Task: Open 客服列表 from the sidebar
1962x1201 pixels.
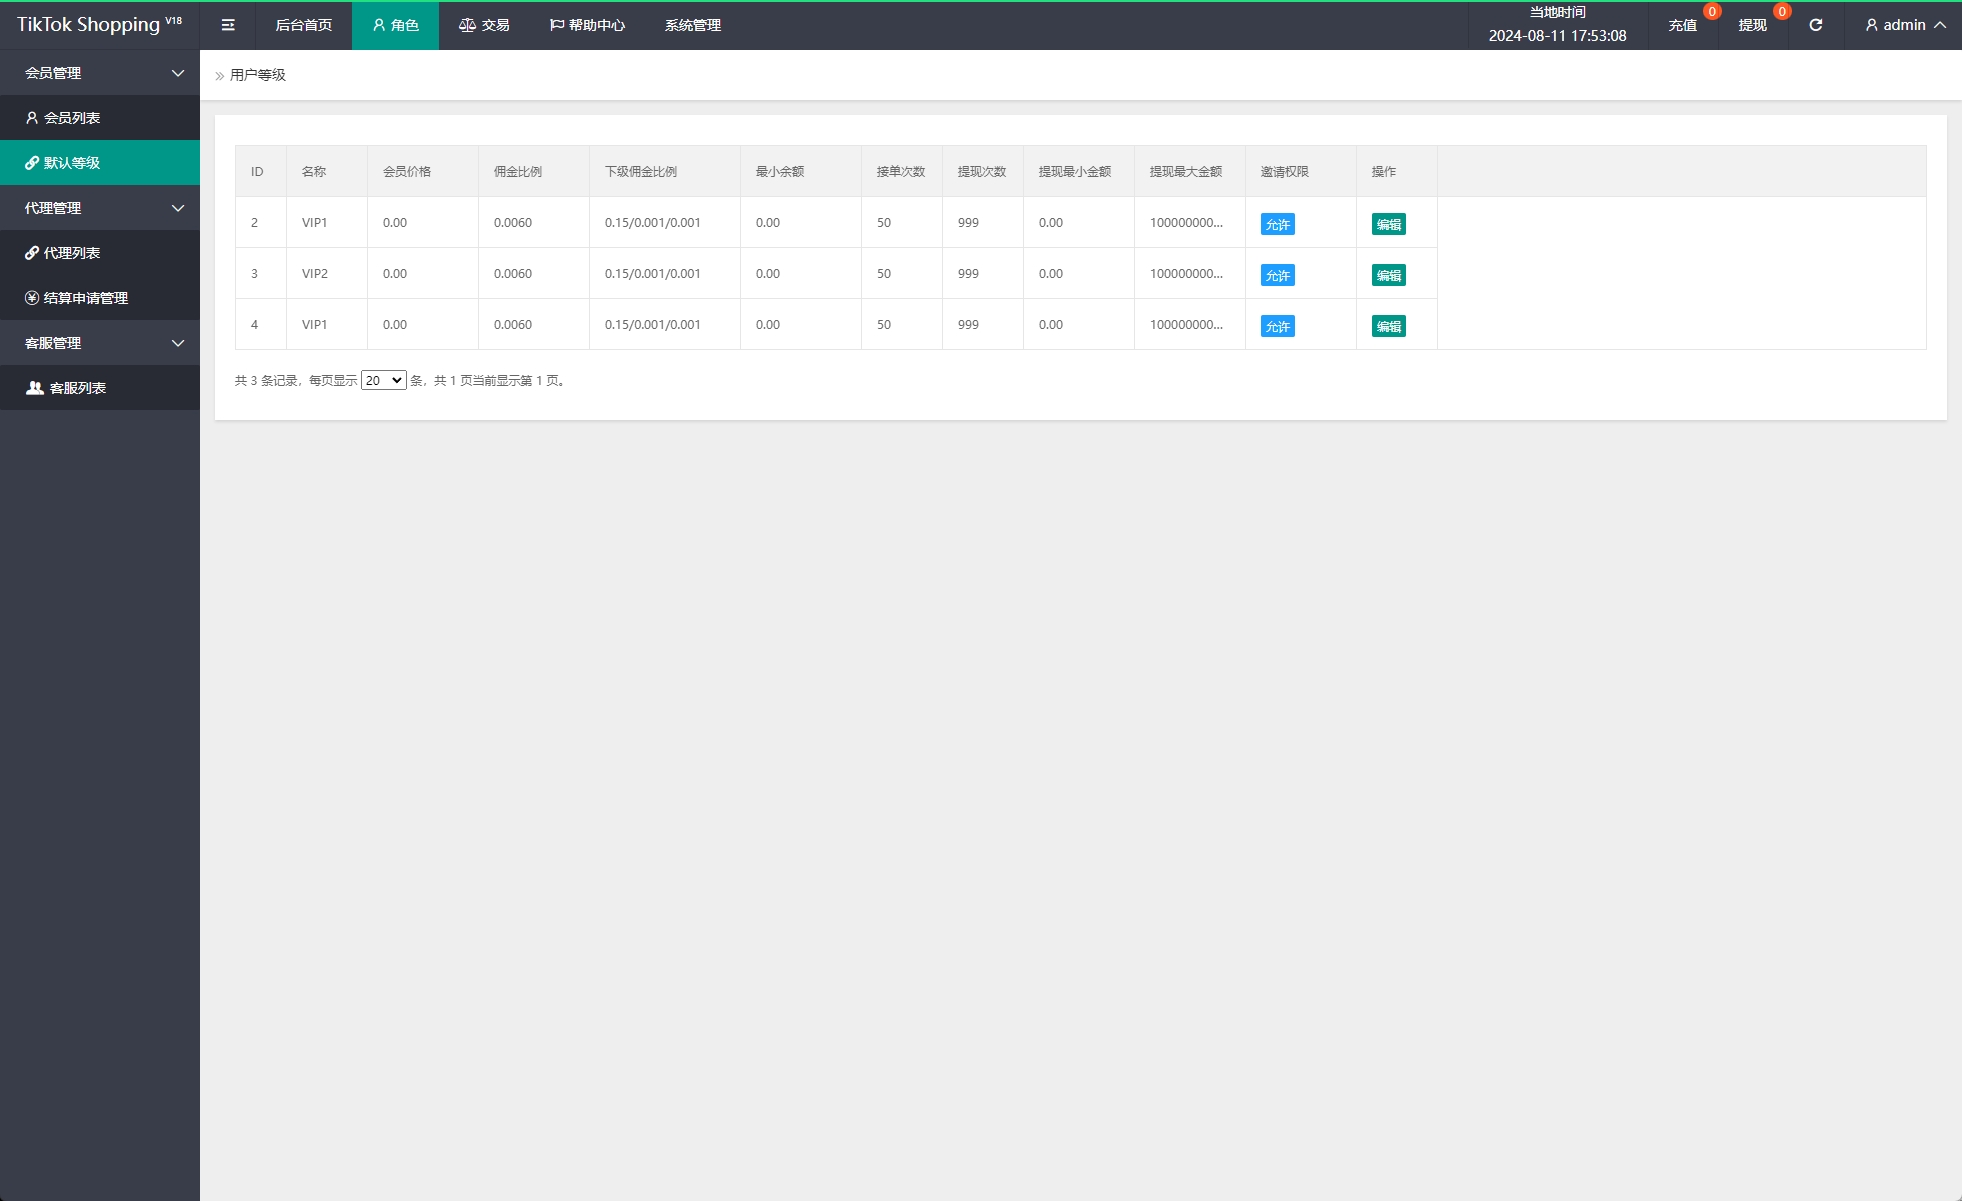Action: pos(77,388)
